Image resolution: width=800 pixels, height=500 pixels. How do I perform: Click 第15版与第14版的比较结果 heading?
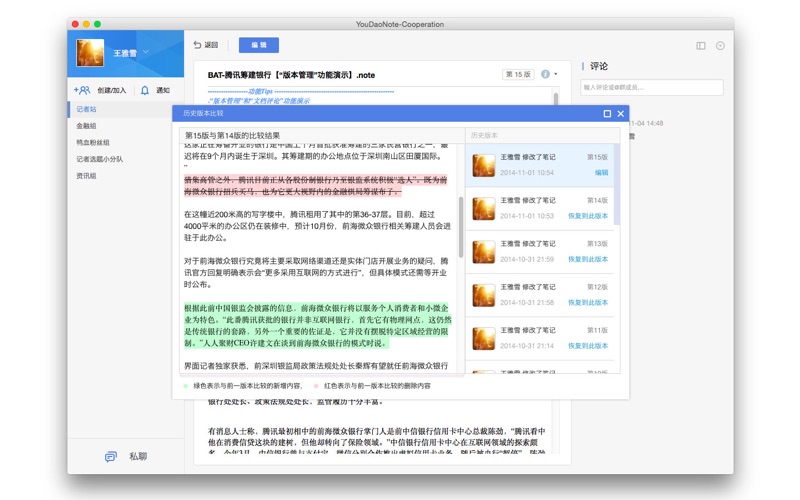coord(233,135)
